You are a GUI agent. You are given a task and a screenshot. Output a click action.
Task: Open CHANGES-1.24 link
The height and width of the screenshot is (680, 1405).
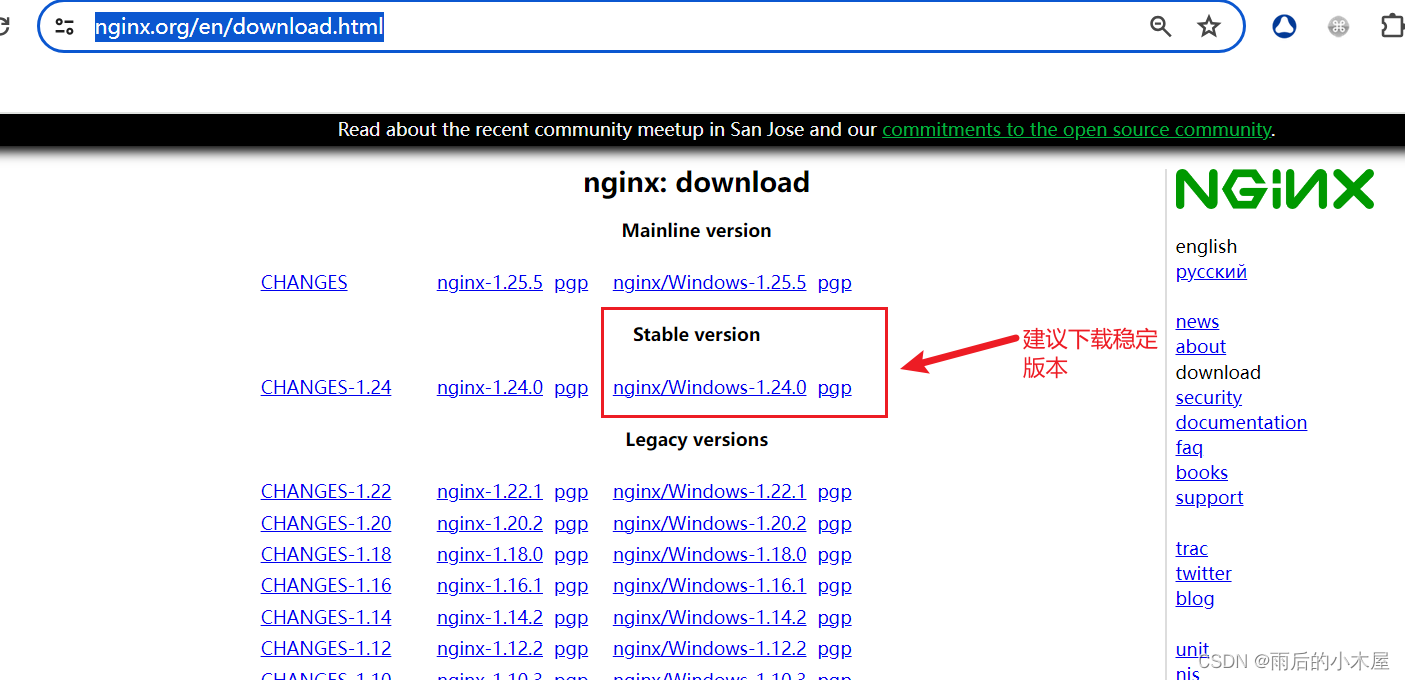326,388
